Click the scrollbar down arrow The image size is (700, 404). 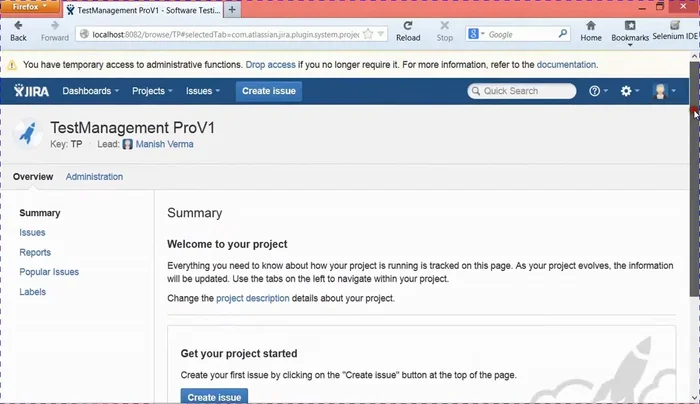click(x=694, y=397)
